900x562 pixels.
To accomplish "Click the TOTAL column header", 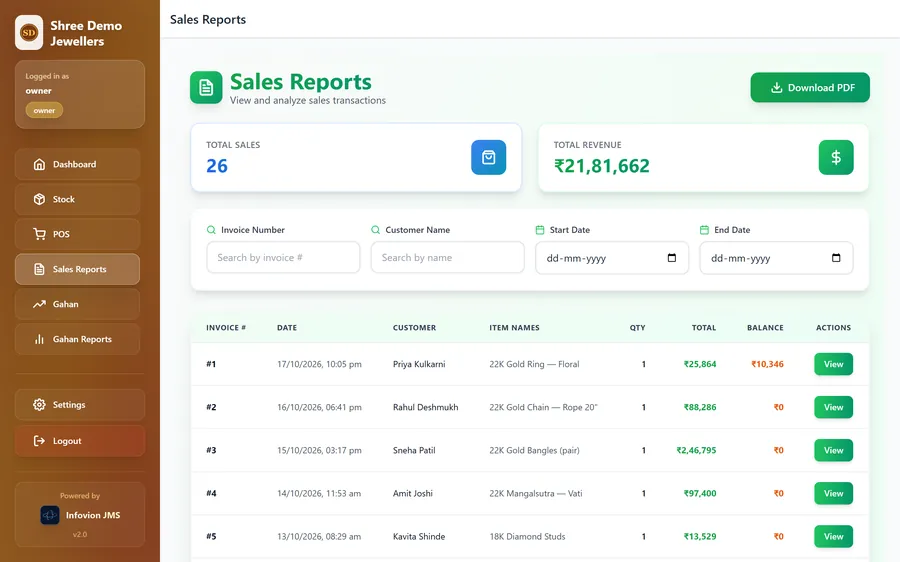I will point(704,328).
